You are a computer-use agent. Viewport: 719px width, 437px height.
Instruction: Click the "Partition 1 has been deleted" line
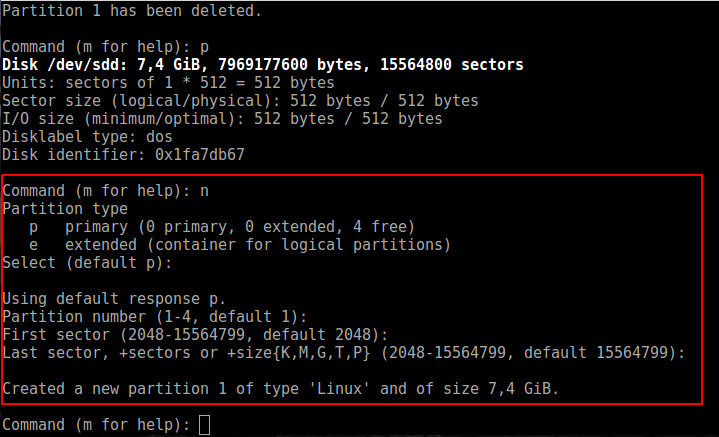[x=133, y=11]
